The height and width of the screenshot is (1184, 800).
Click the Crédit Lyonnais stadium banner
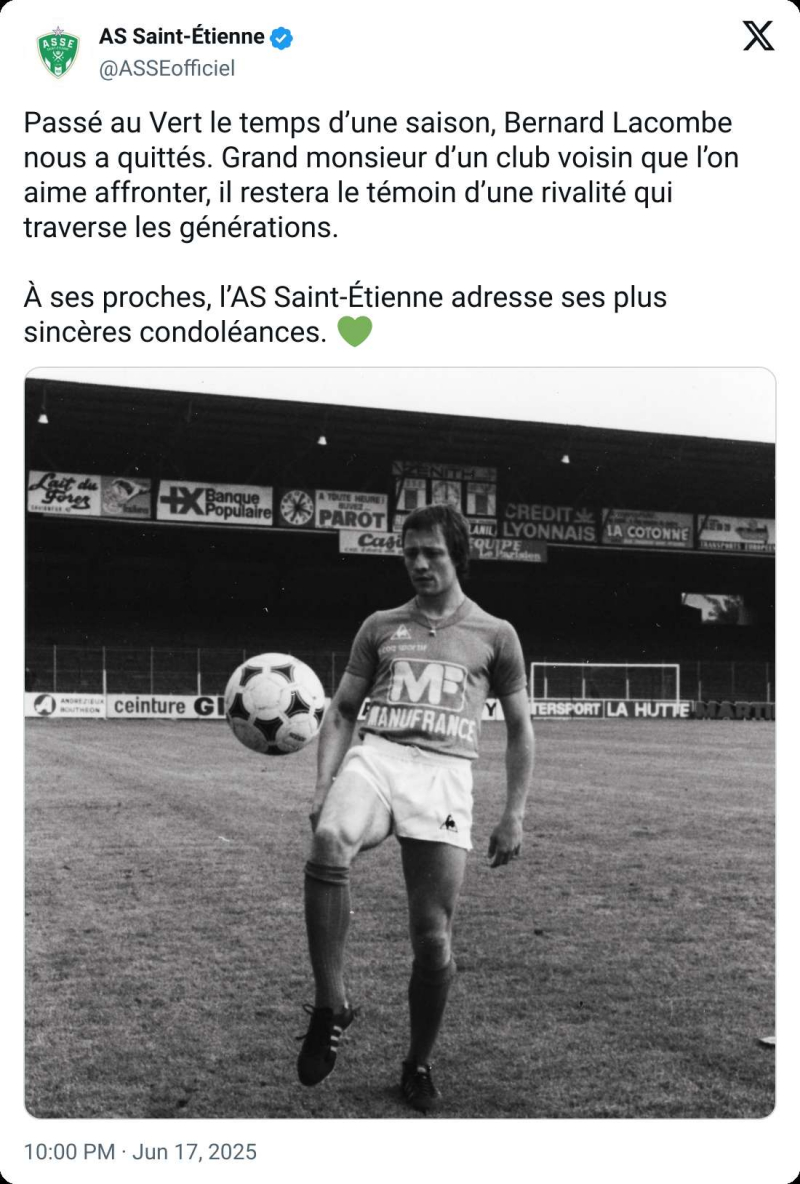(548, 523)
